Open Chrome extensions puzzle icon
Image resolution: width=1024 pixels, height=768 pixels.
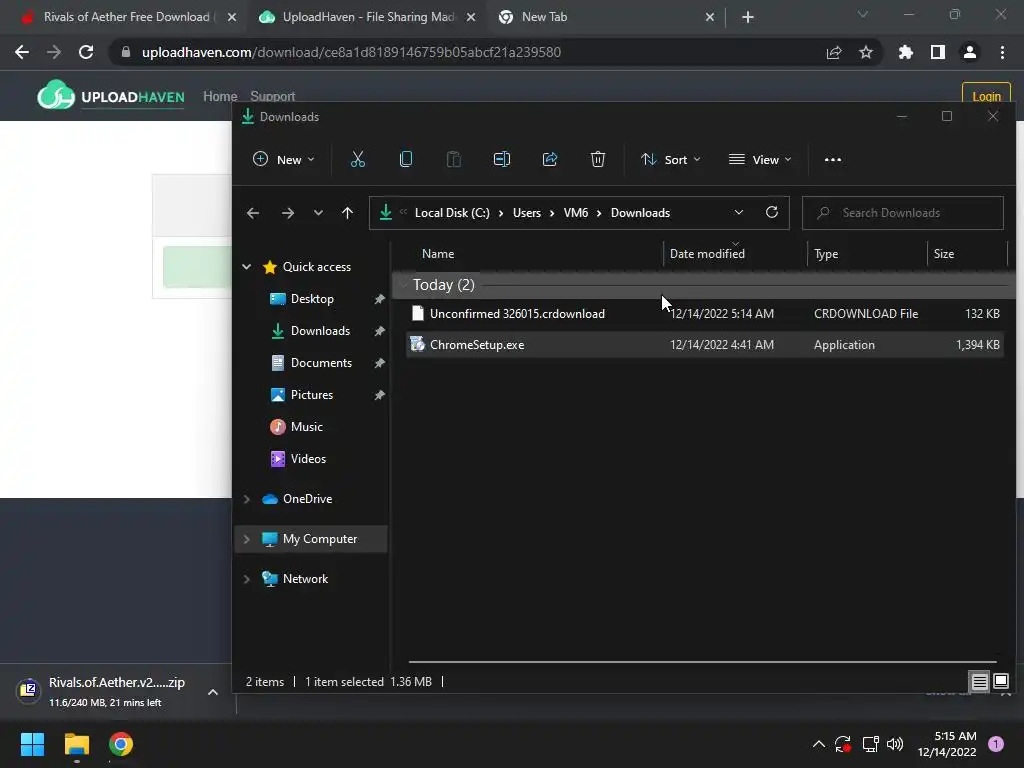pos(906,52)
